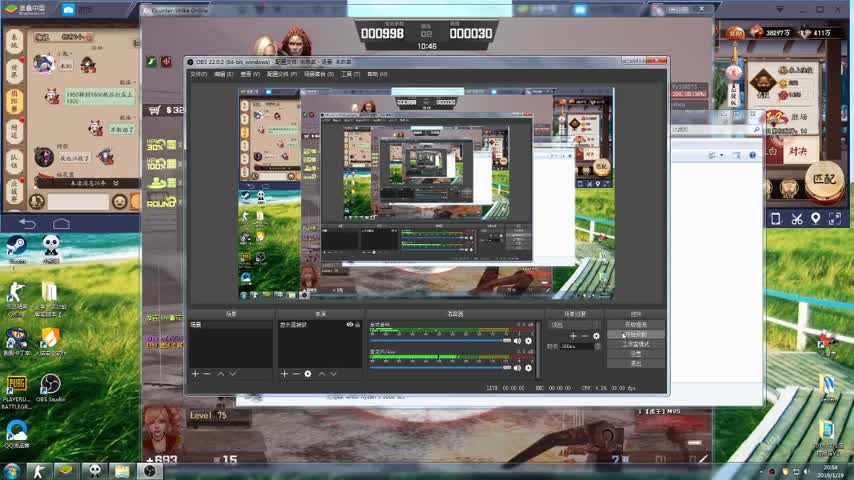Select the second chat channel tab with red dot

point(14,72)
